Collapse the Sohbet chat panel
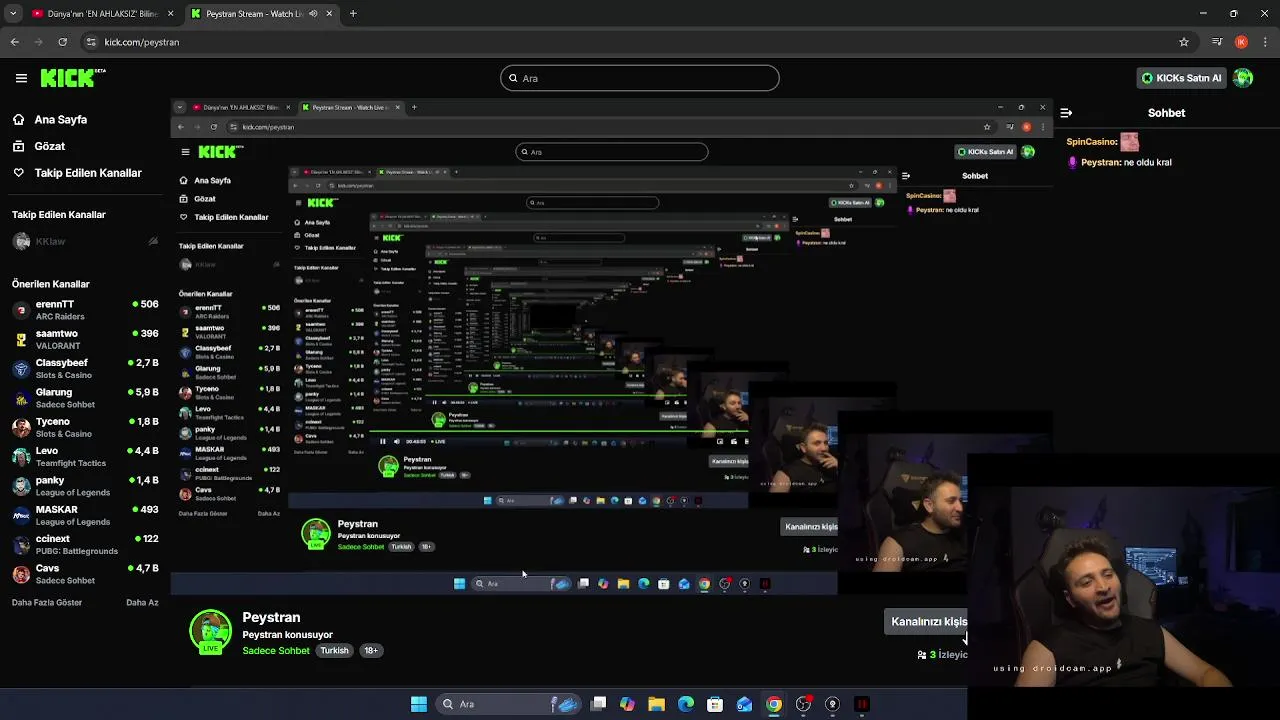Image resolution: width=1280 pixels, height=720 pixels. tap(1066, 113)
